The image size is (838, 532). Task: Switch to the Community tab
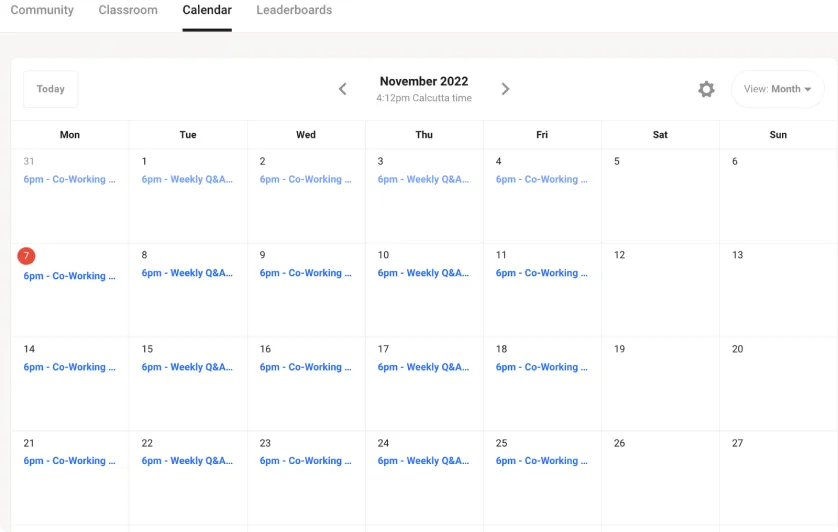pyautogui.click(x=42, y=10)
